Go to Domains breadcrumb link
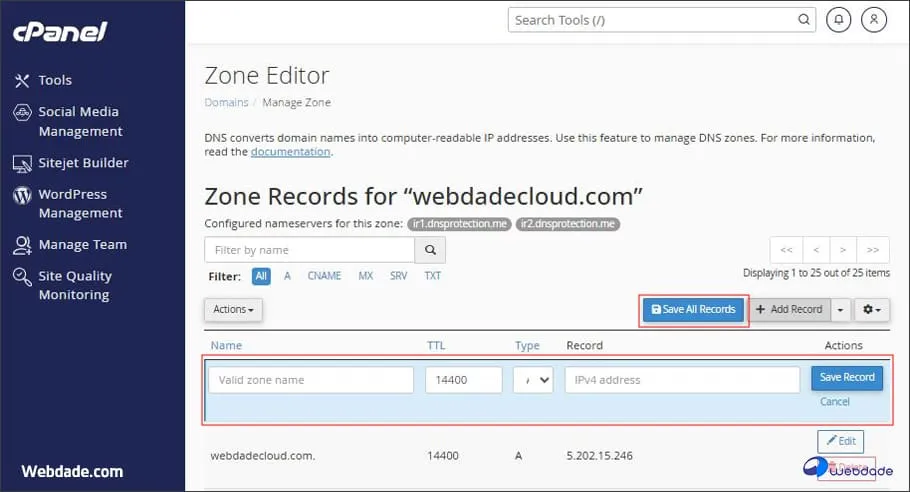The height and width of the screenshot is (492, 910). pyautogui.click(x=226, y=103)
